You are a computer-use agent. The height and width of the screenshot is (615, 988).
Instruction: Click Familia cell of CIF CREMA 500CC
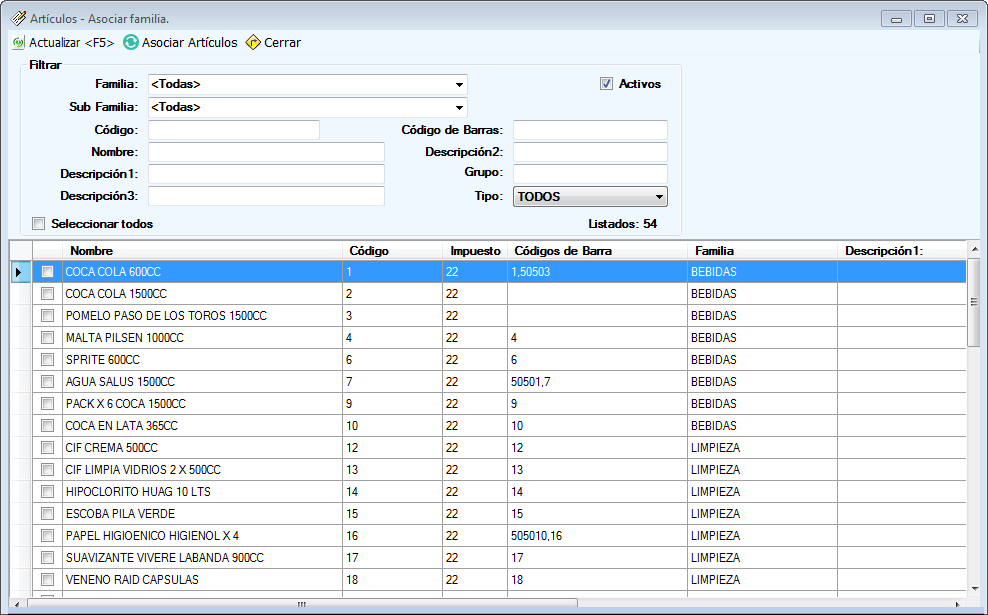pyautogui.click(x=762, y=448)
